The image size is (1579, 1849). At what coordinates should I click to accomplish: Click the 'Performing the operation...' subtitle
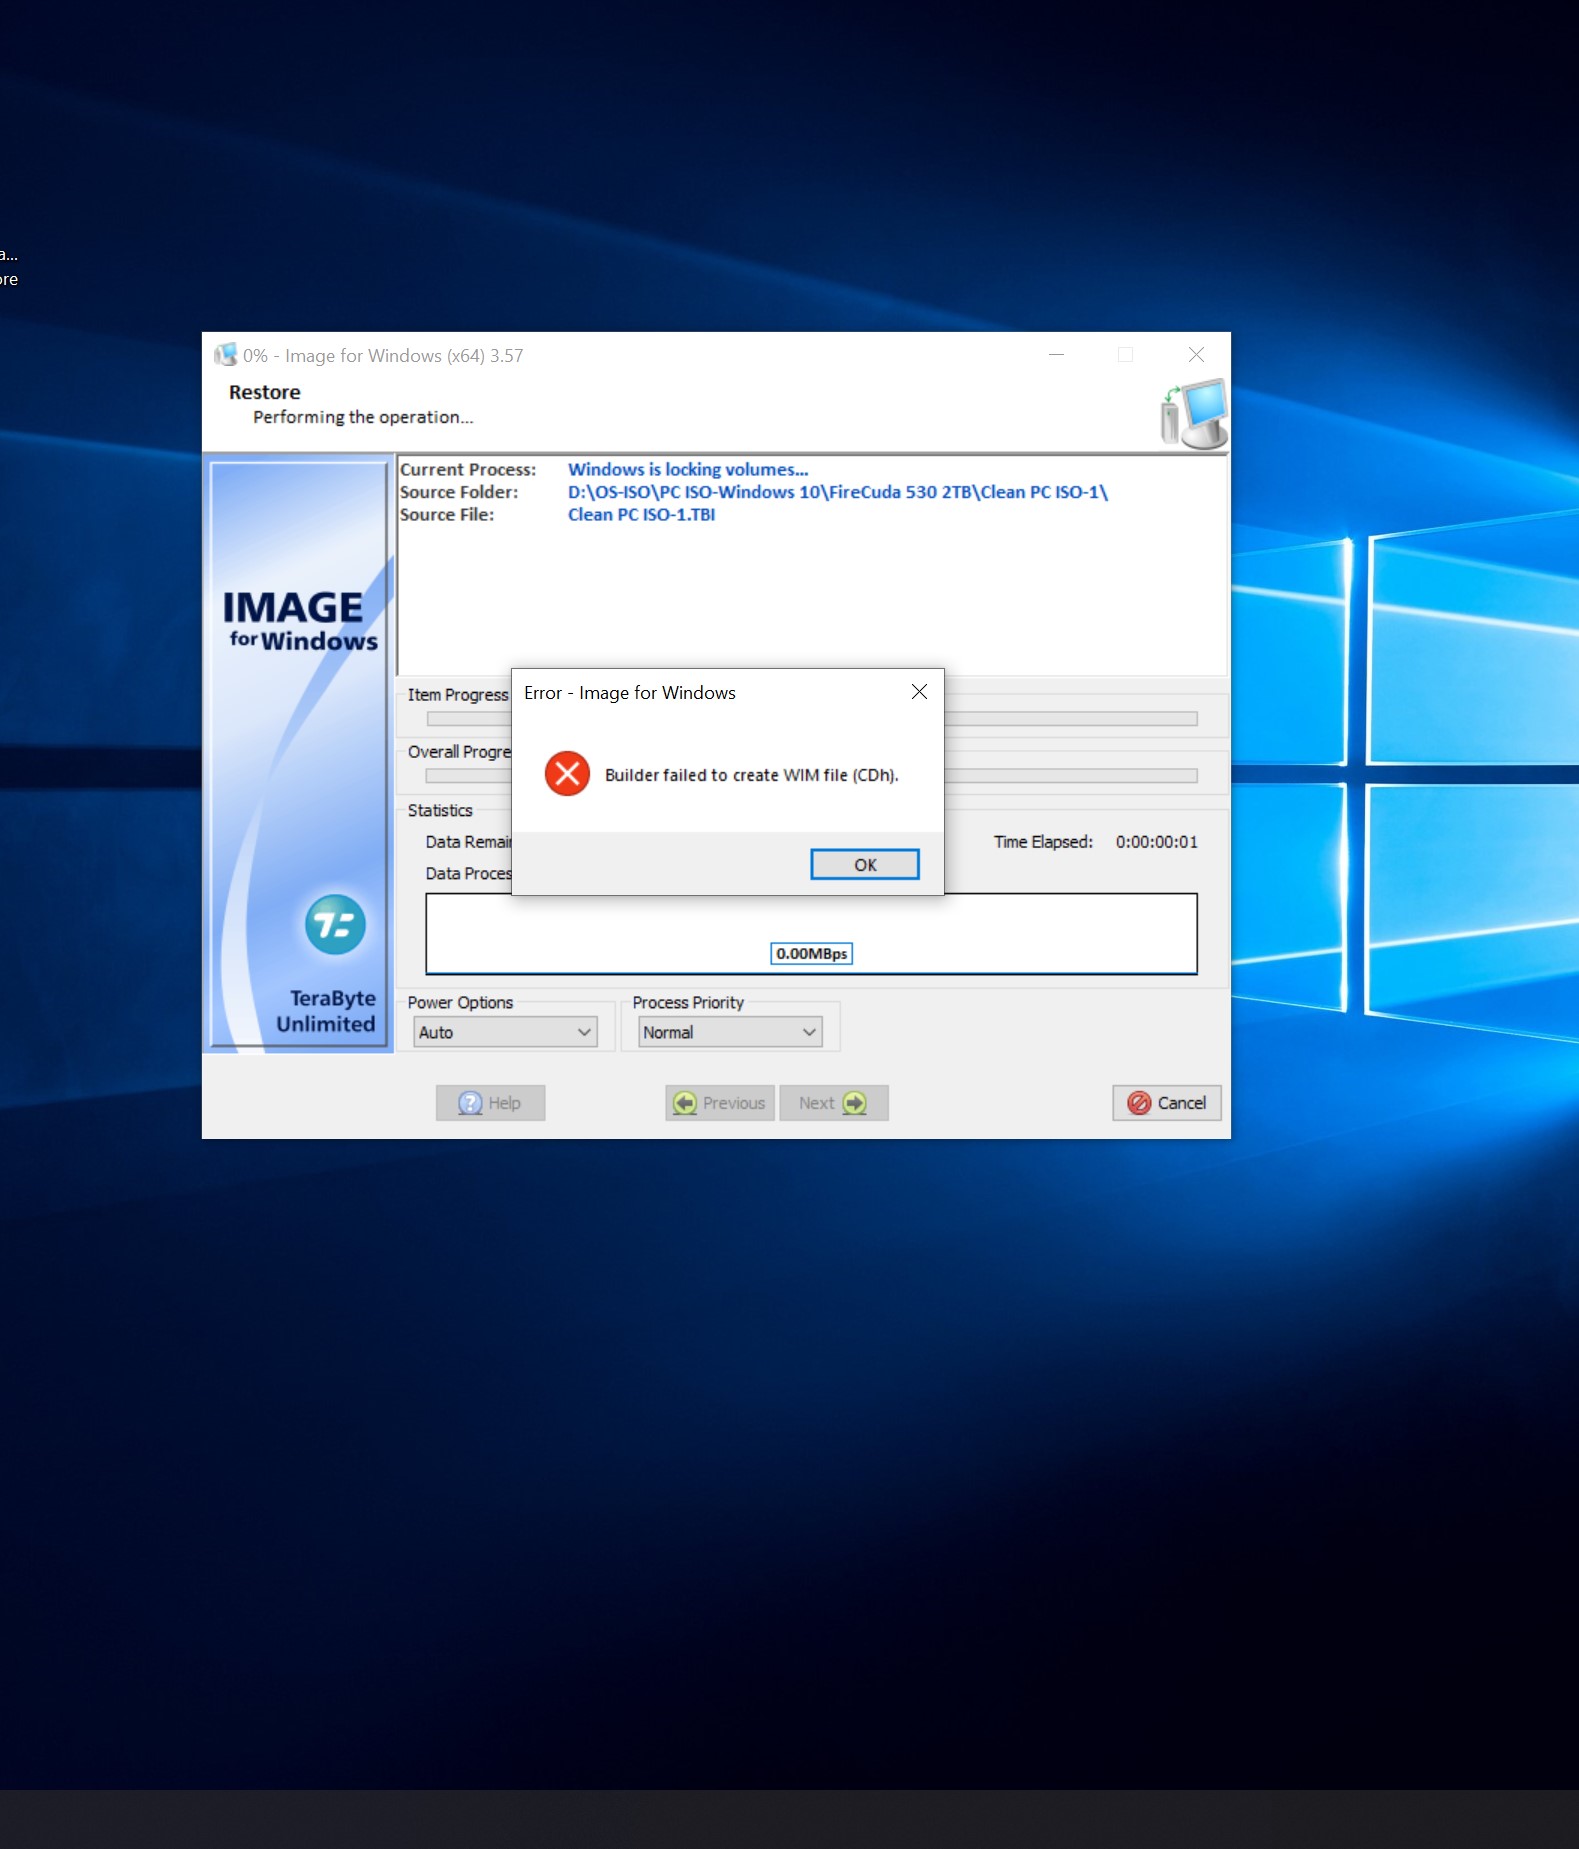click(x=363, y=417)
